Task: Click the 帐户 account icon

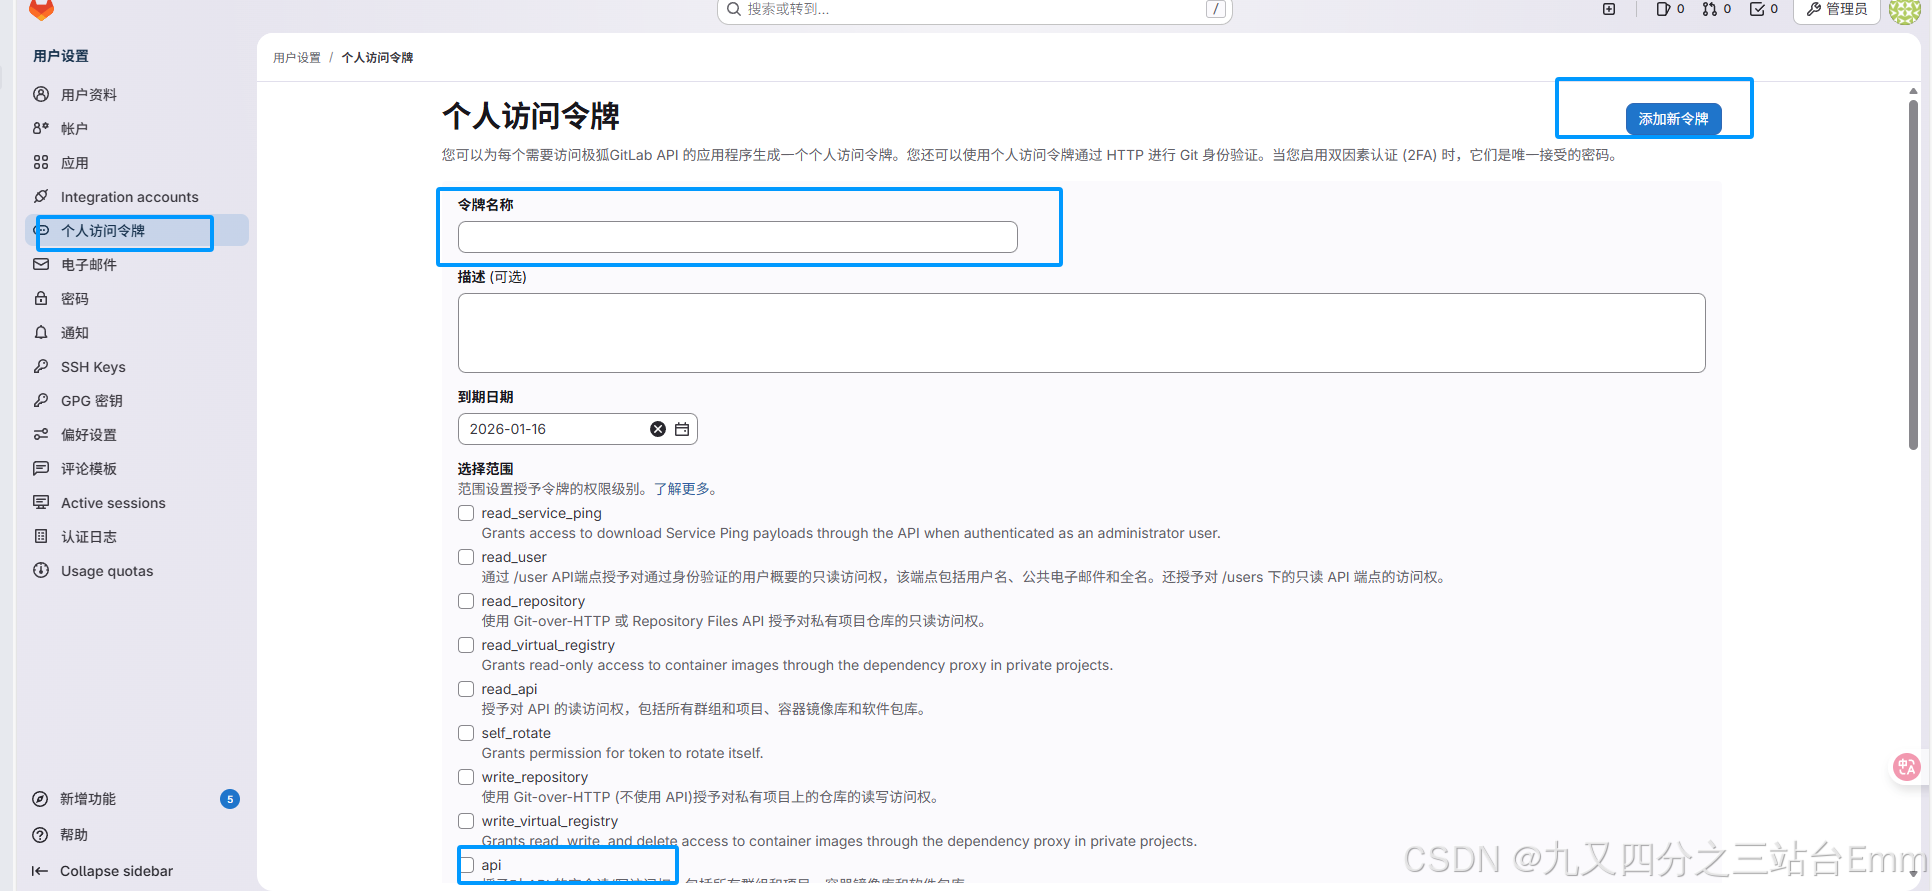Action: (x=41, y=128)
